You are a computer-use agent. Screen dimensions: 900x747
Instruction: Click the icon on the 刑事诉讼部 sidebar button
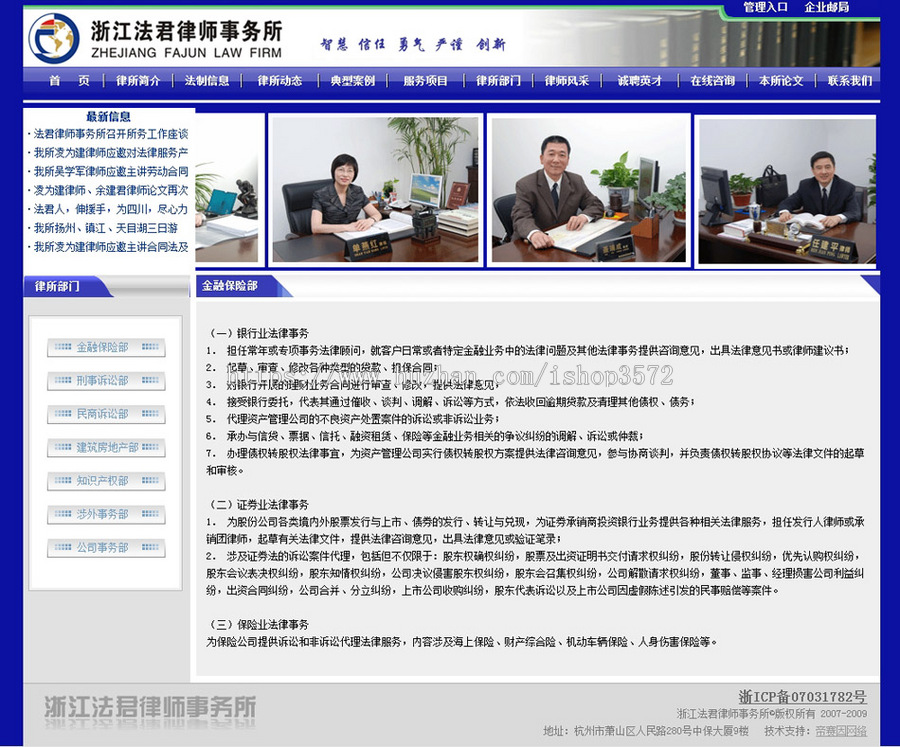62,380
